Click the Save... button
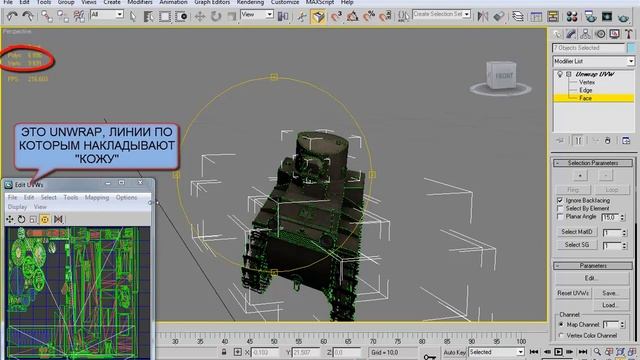 [x=610, y=293]
